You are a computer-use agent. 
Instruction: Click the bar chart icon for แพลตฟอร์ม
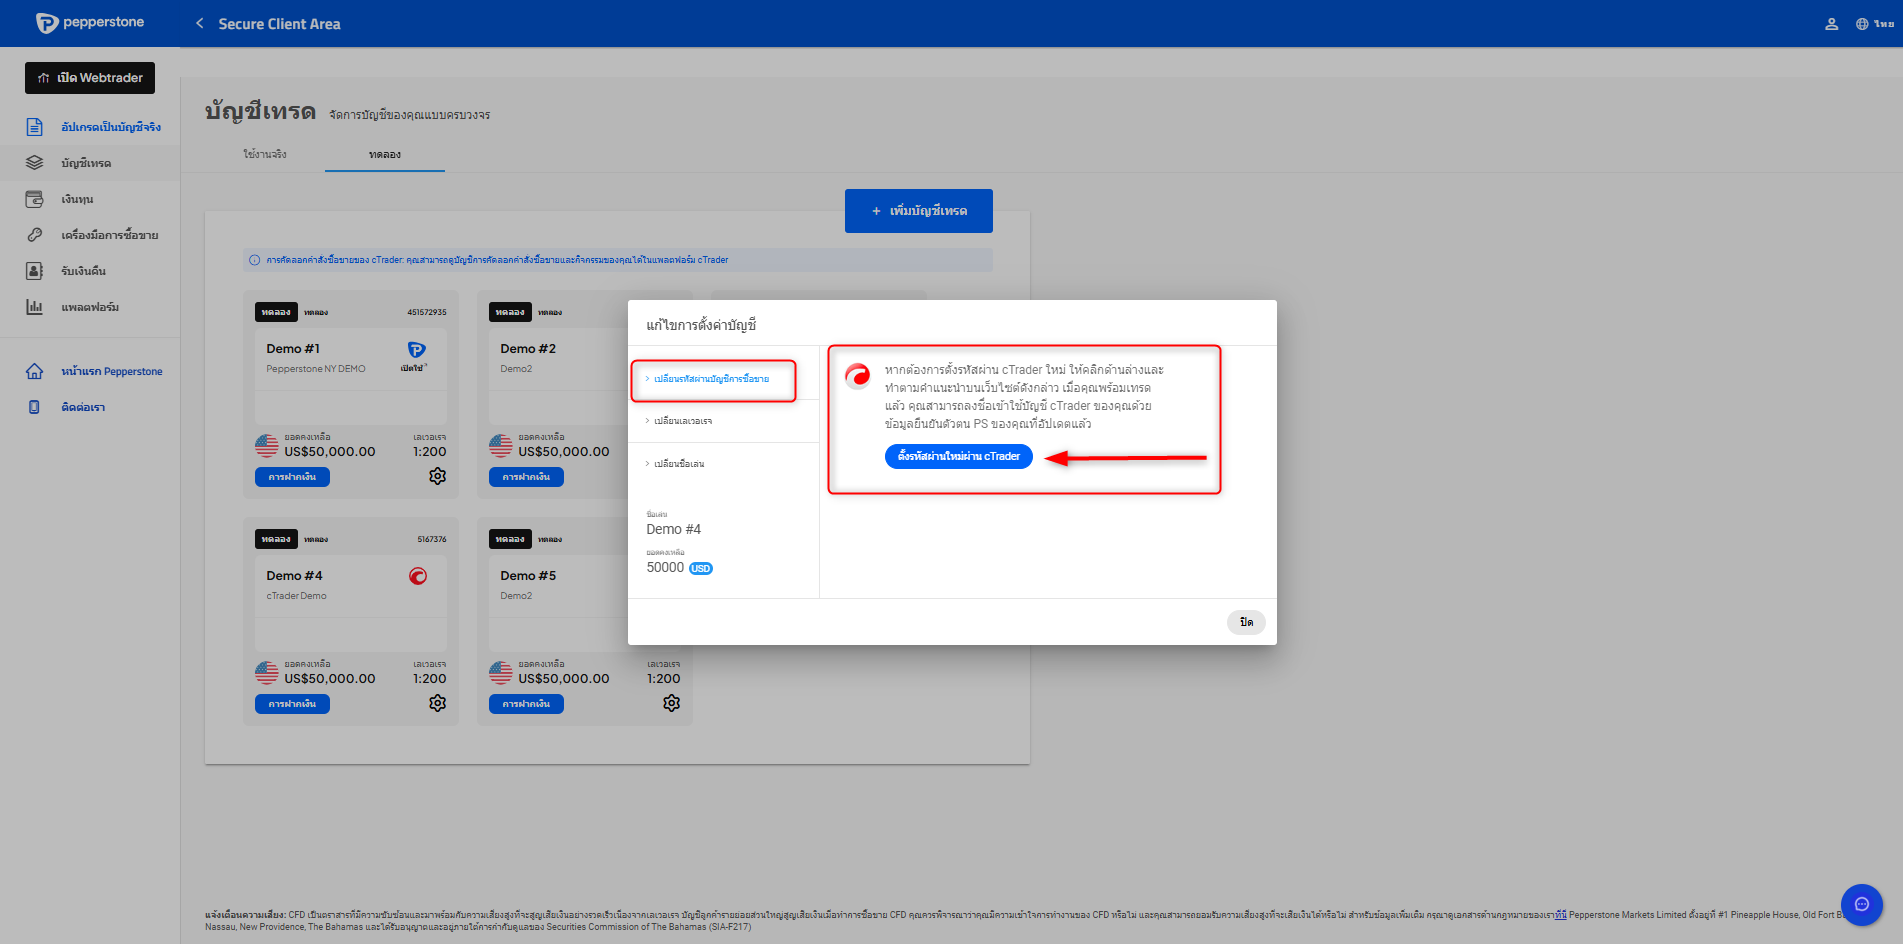(35, 307)
